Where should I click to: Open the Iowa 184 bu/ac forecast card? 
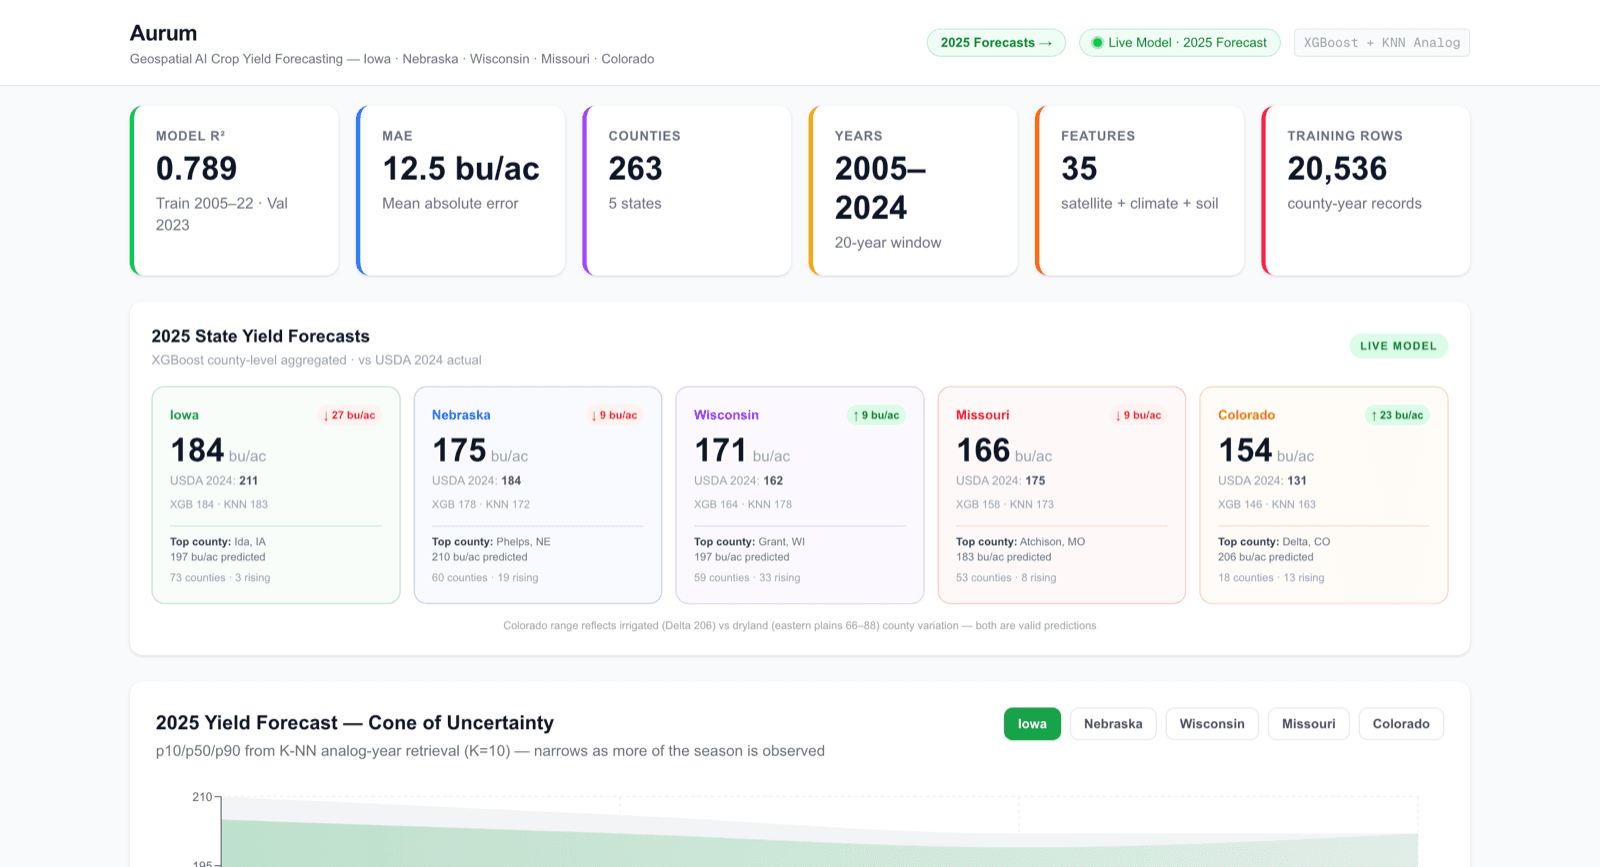point(276,495)
